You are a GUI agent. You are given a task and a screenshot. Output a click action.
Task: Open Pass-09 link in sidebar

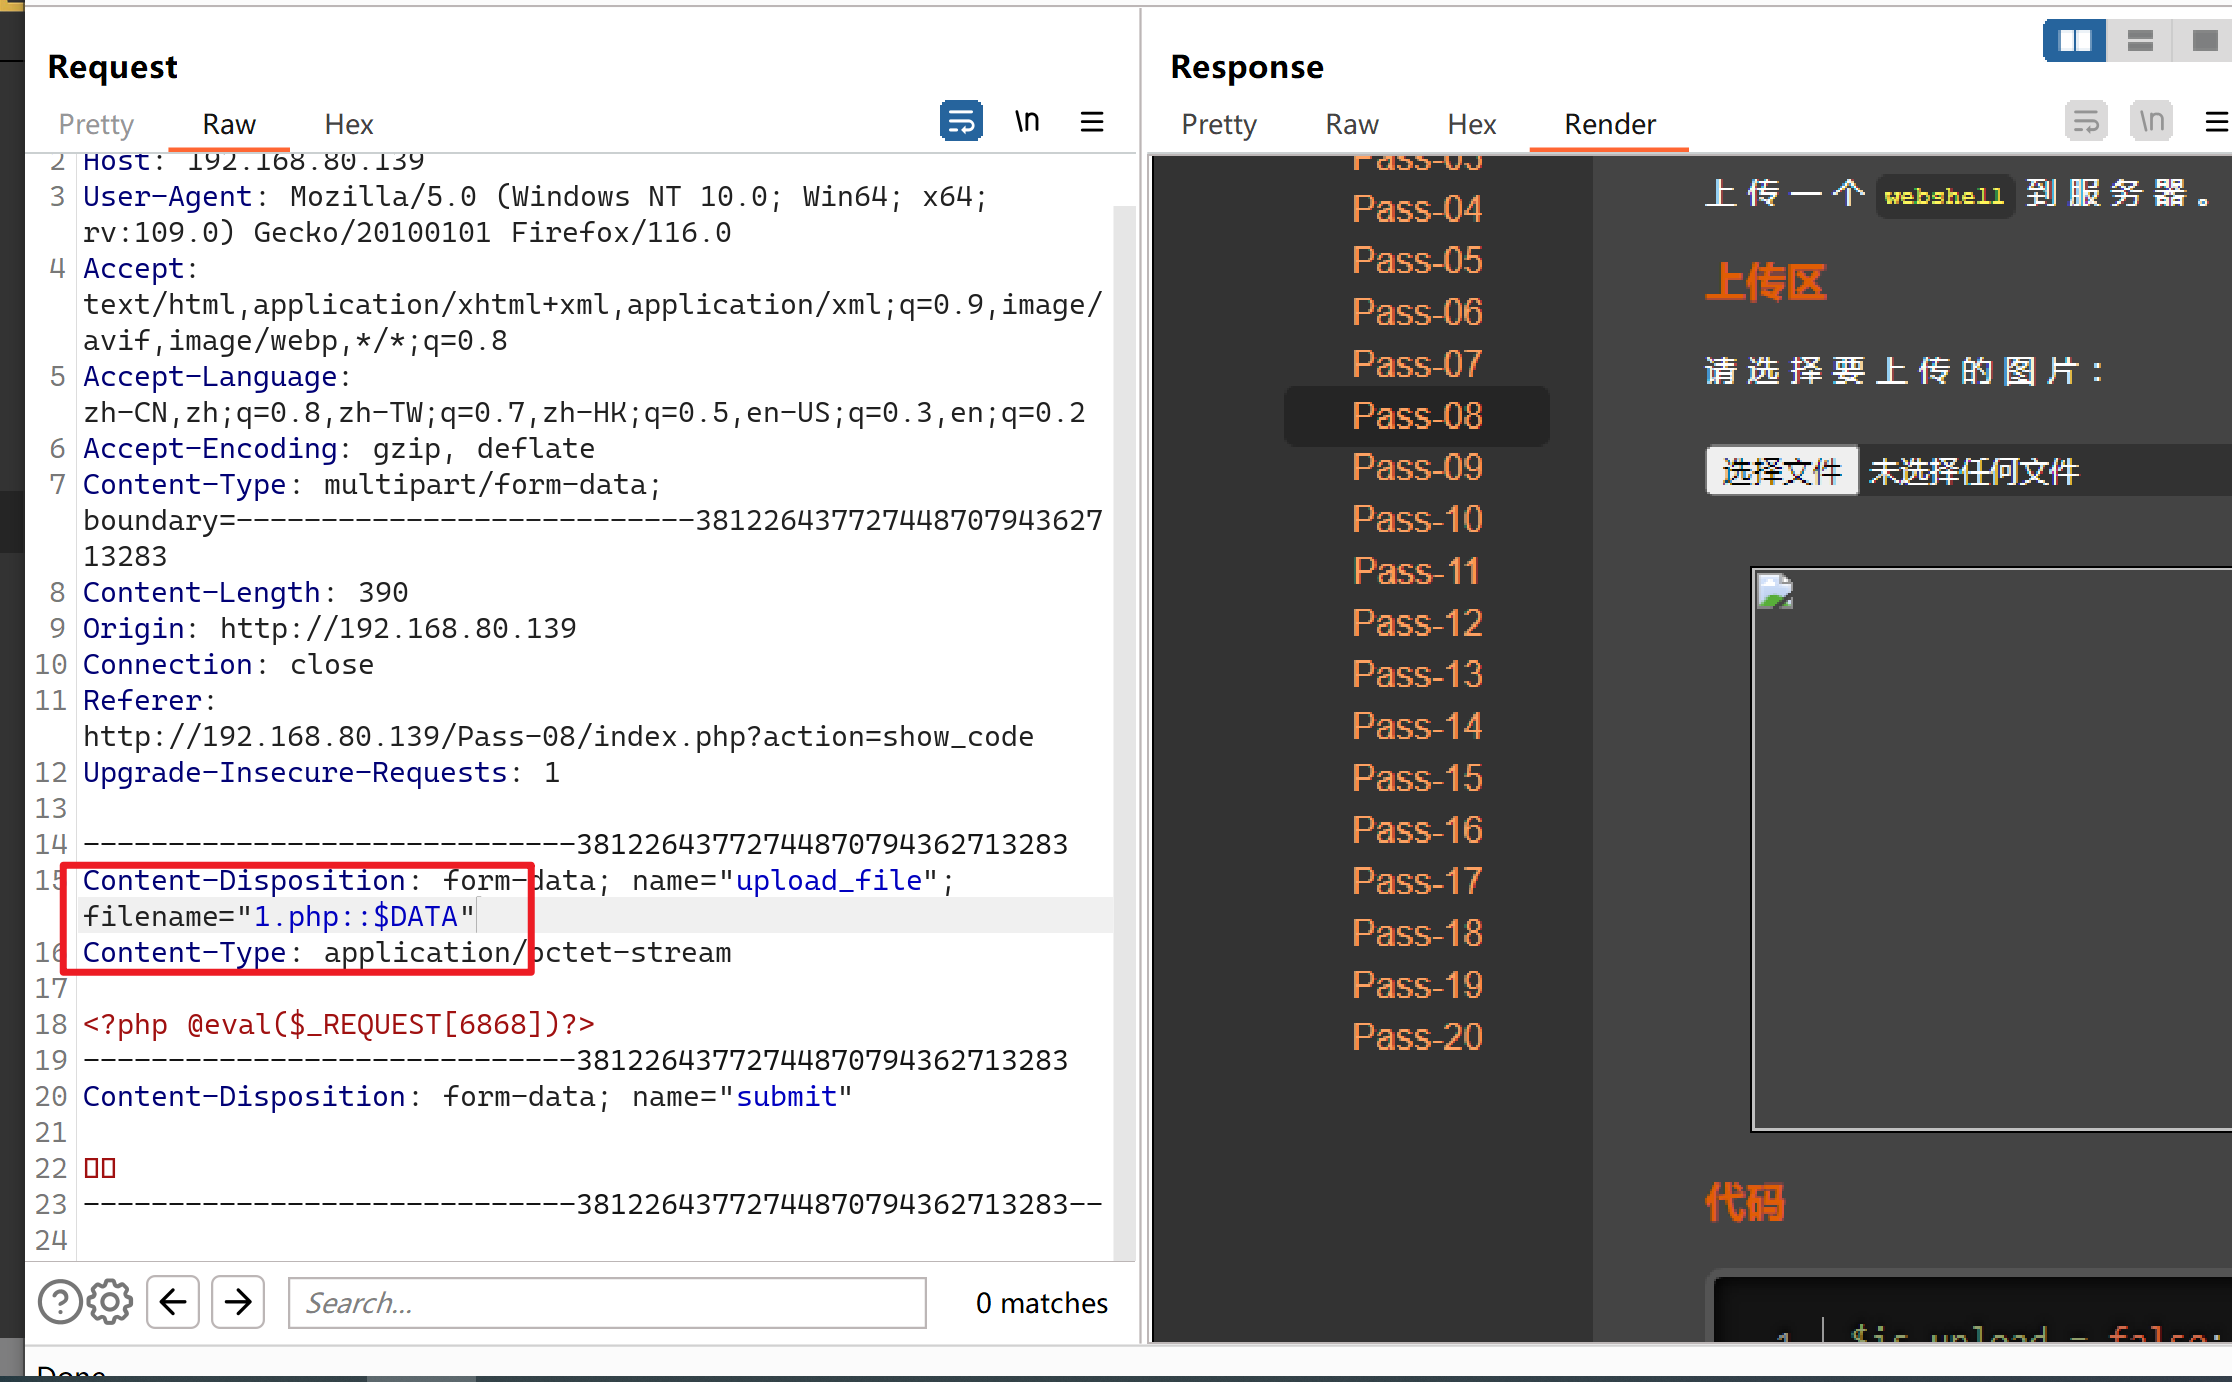[x=1417, y=467]
